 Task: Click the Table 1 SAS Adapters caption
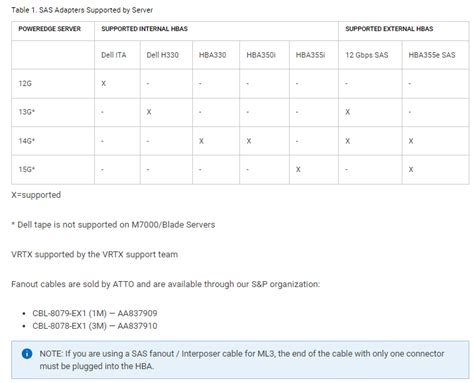[82, 10]
